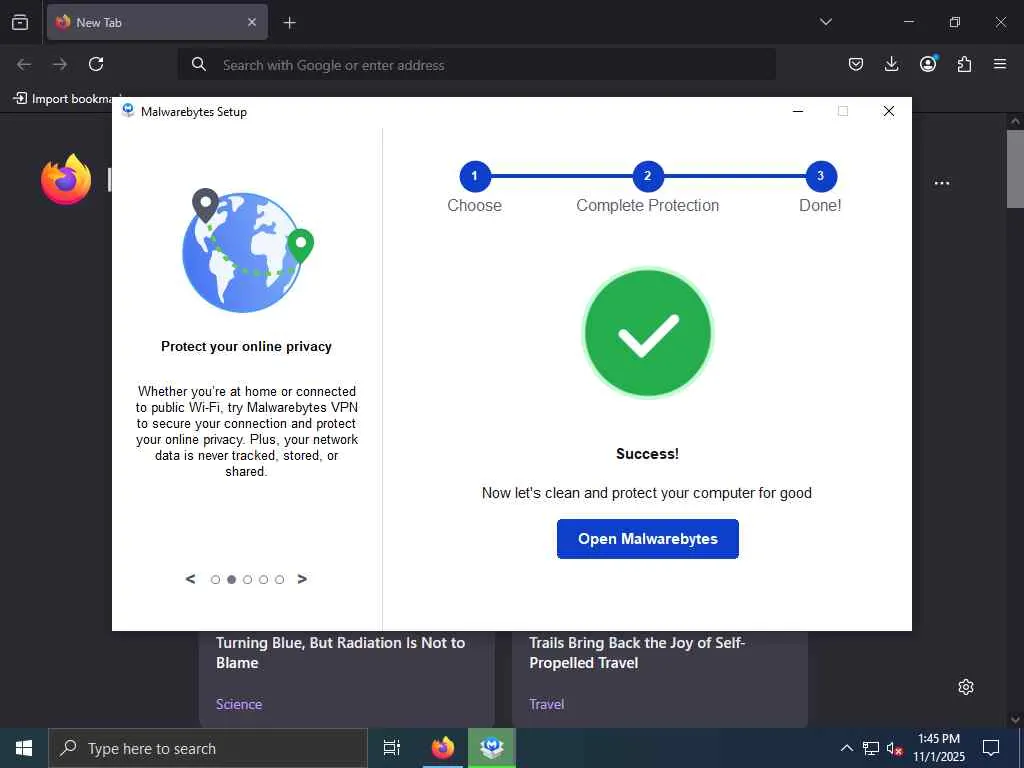Open Firefox account menu

pos(928,64)
